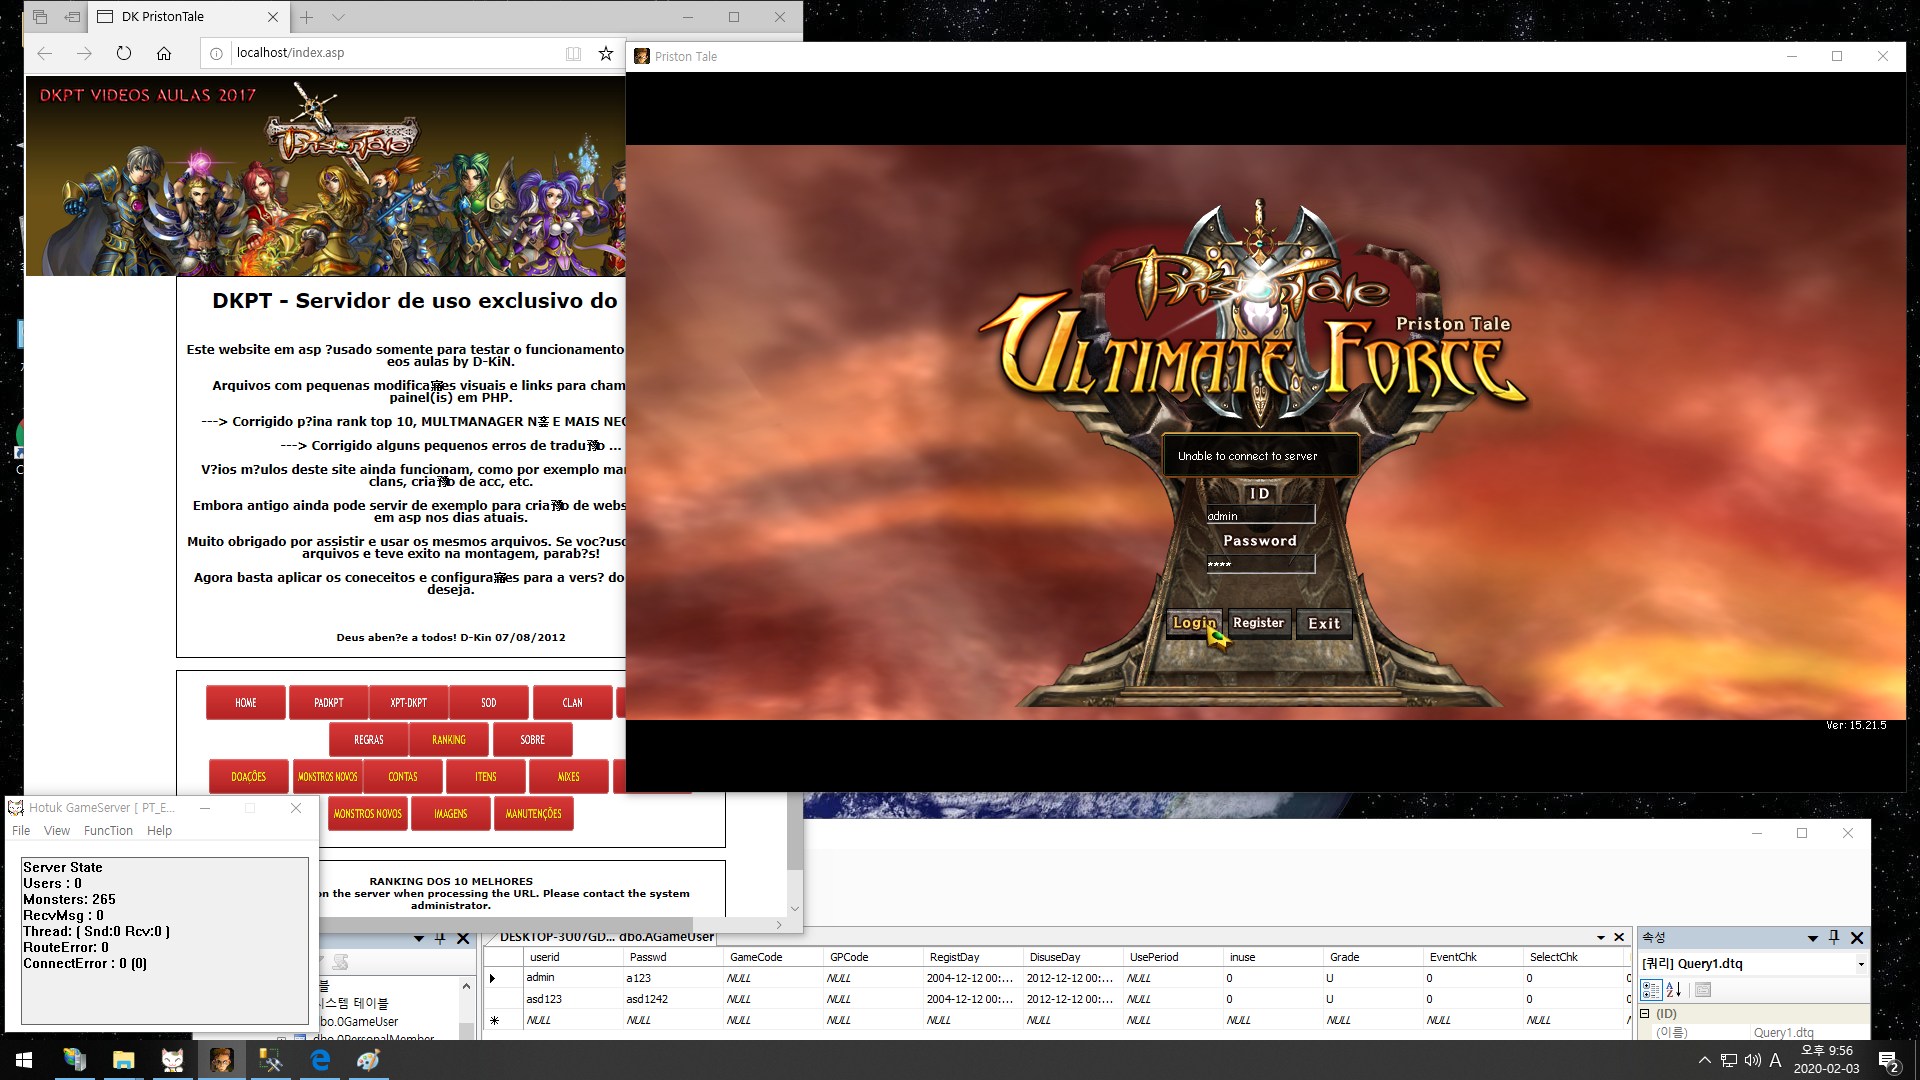Open the File menu in Hotuk GameServer
1920x1080 pixels.
point(21,831)
